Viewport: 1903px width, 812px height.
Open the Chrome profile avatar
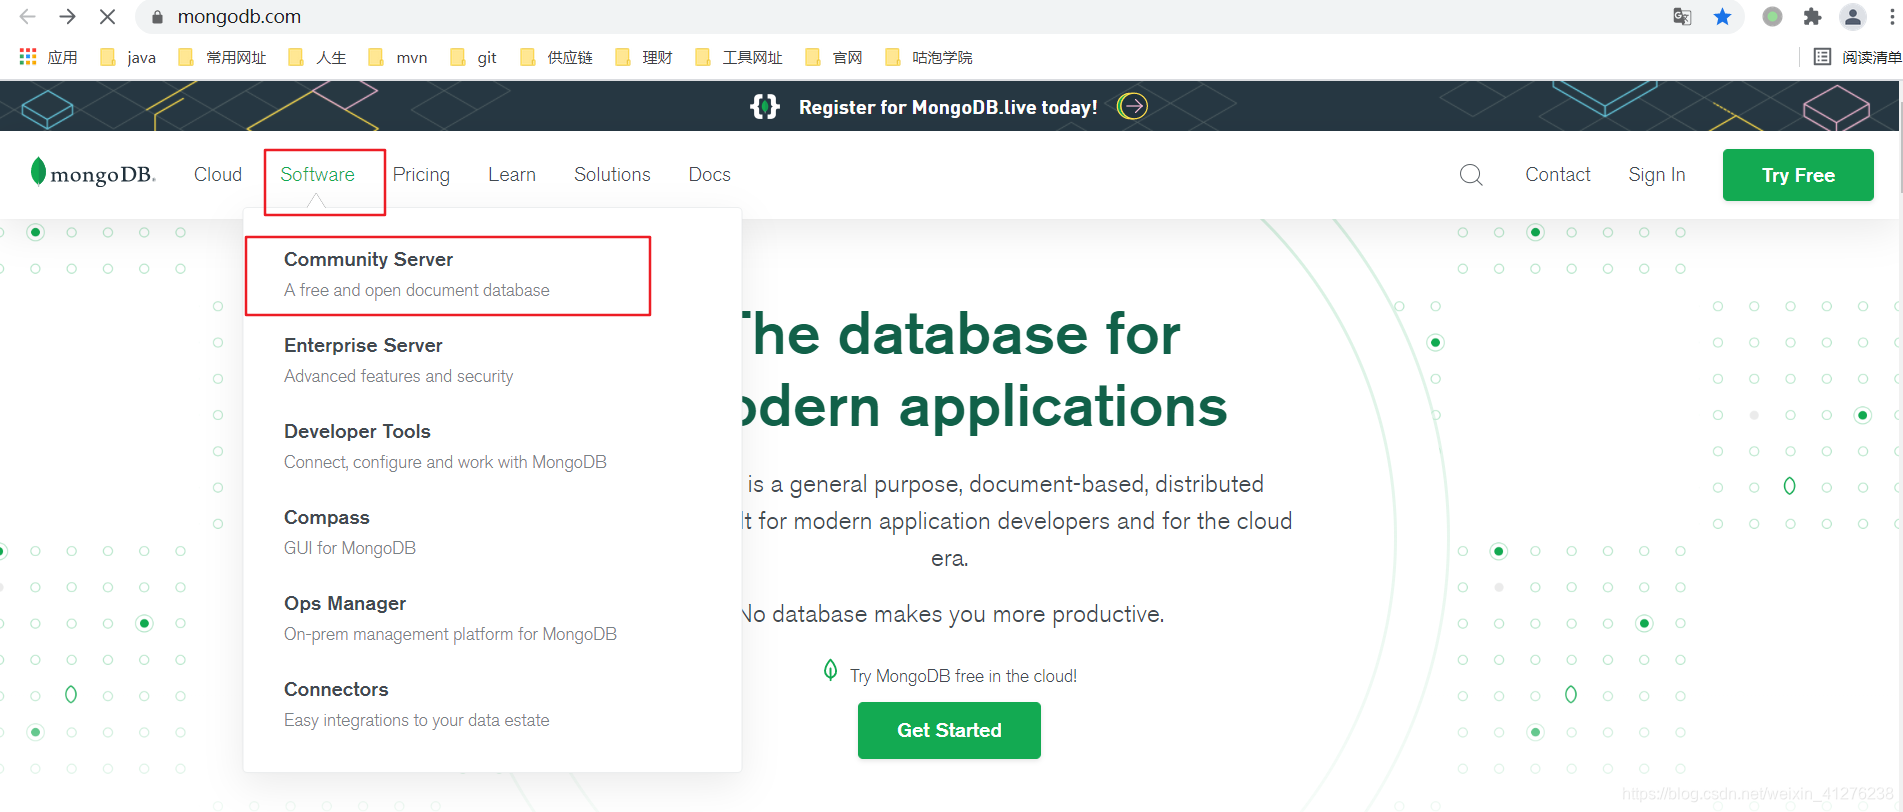point(1852,16)
